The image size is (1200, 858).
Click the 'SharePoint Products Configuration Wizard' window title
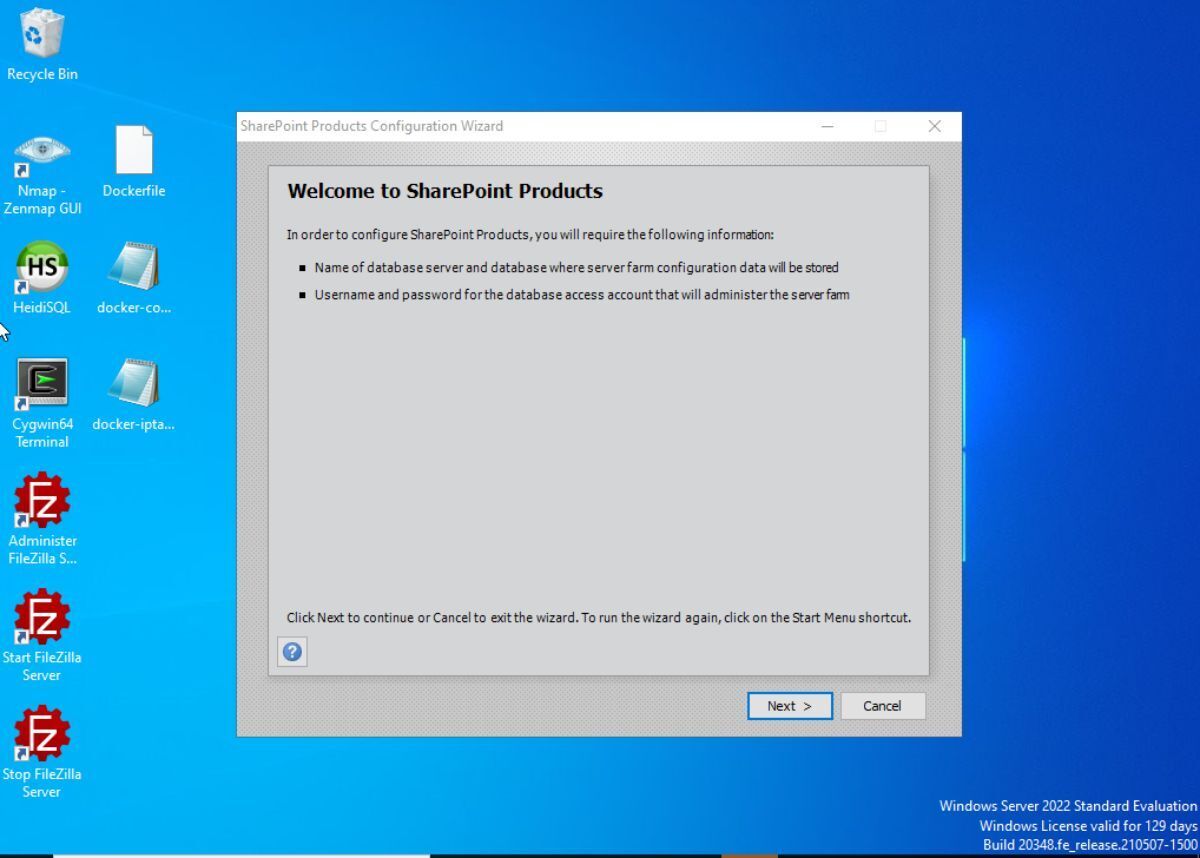pos(372,126)
